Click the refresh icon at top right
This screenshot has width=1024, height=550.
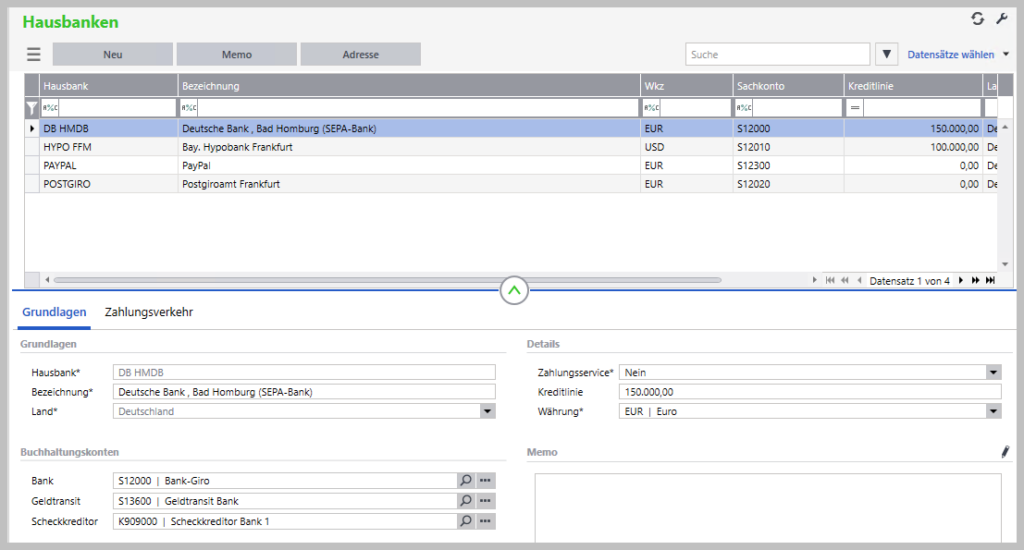[x=977, y=19]
